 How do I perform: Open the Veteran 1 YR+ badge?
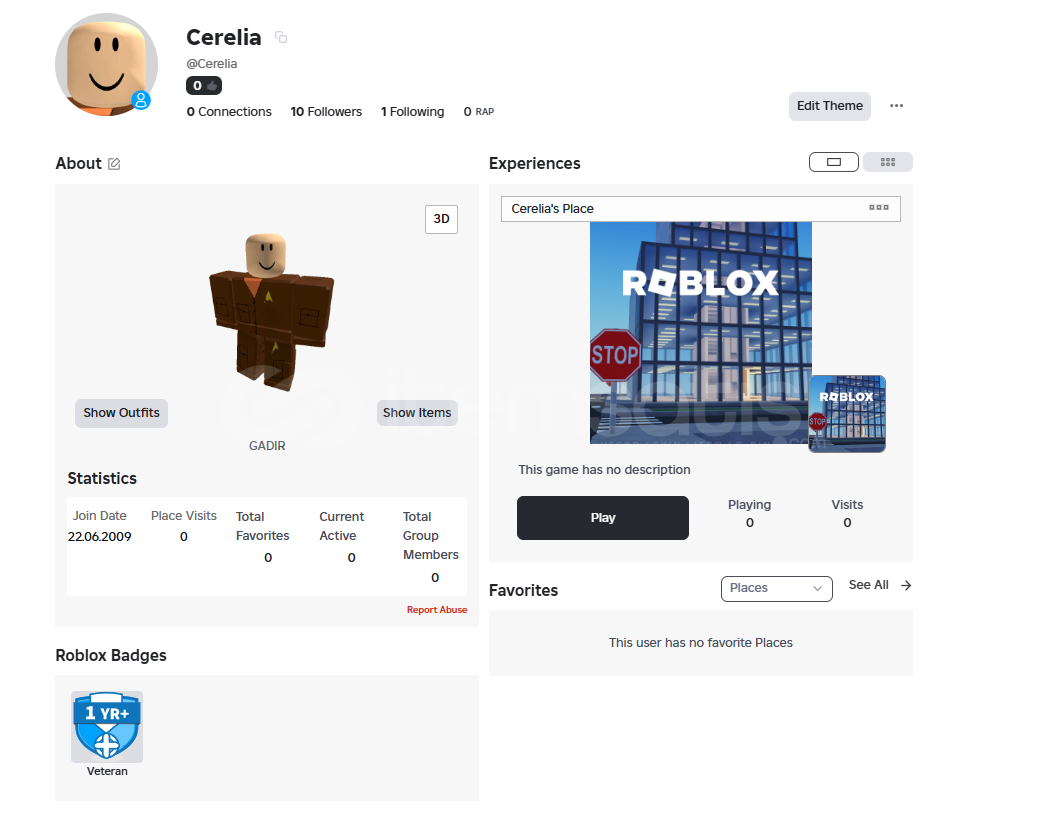click(107, 727)
